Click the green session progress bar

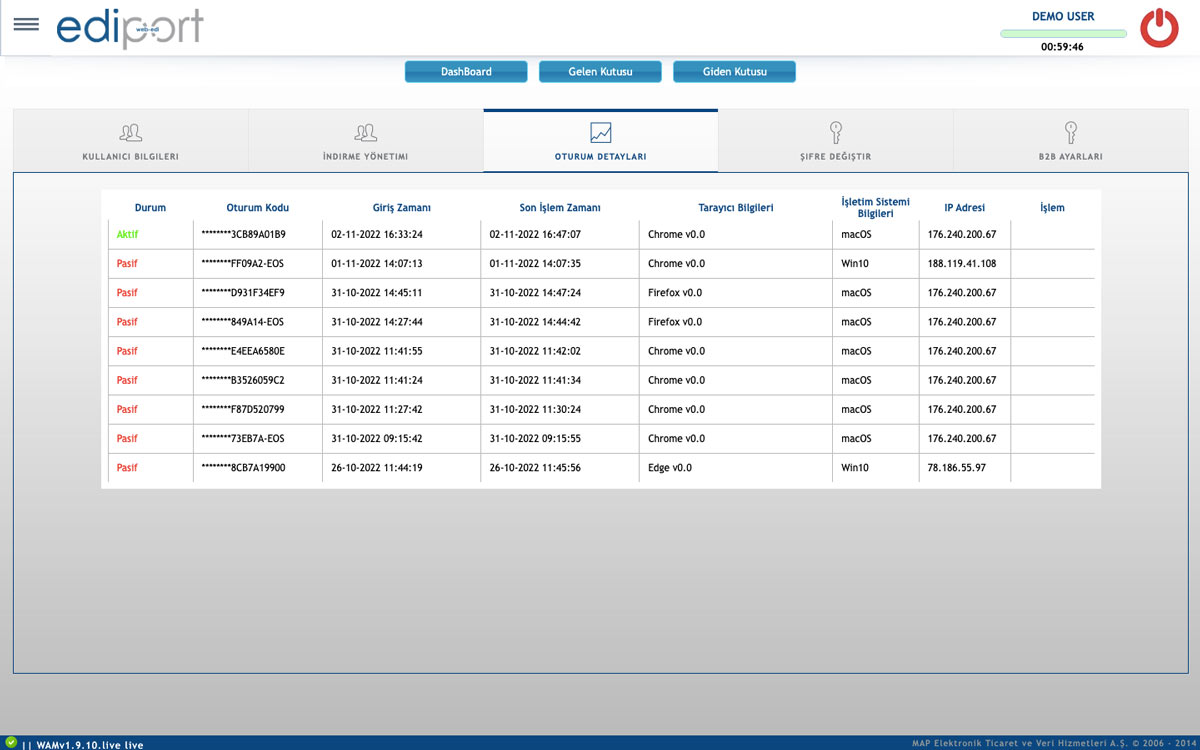(x=1063, y=34)
